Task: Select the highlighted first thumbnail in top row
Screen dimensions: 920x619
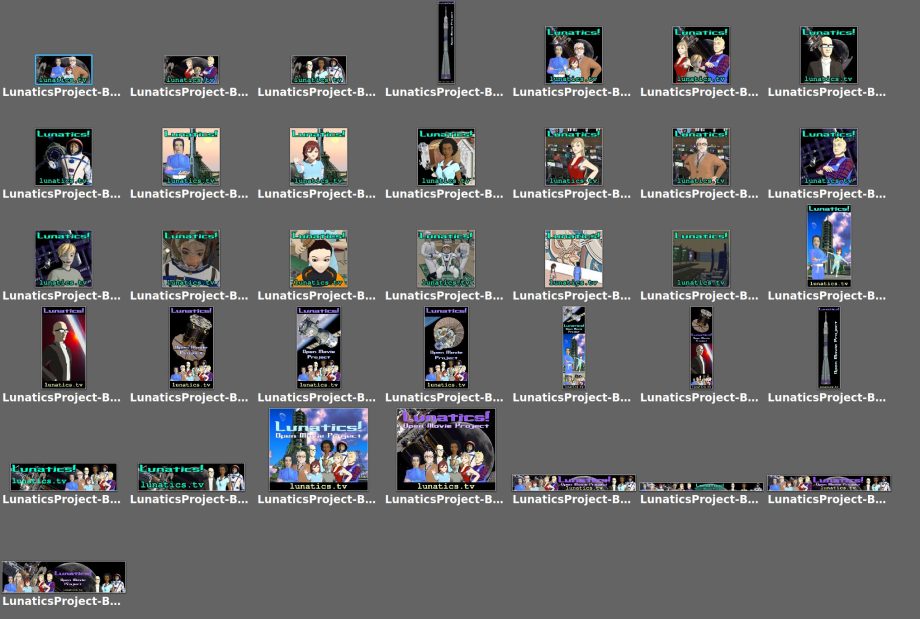Action: (x=63, y=69)
